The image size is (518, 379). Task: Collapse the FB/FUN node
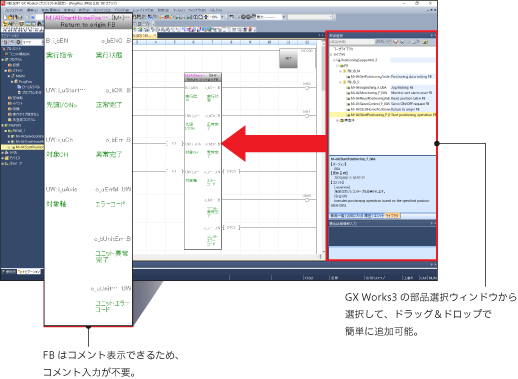tap(3, 125)
